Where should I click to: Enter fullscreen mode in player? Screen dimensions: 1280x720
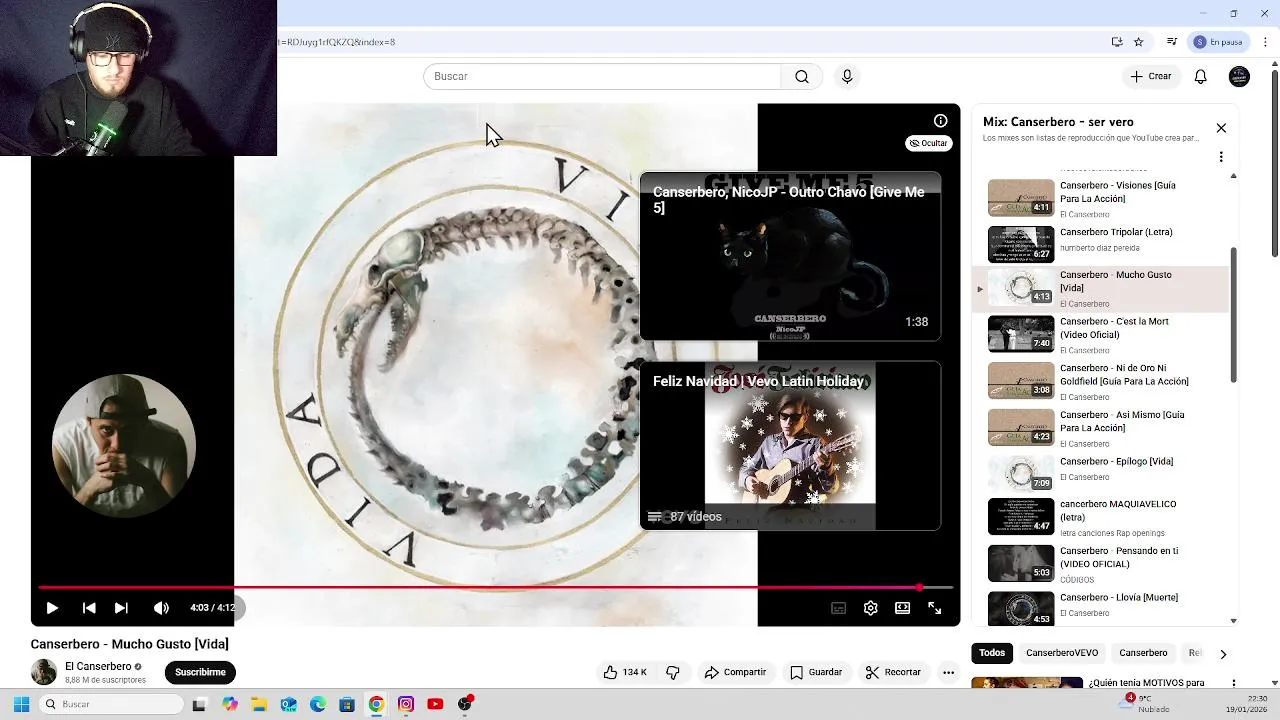(935, 608)
